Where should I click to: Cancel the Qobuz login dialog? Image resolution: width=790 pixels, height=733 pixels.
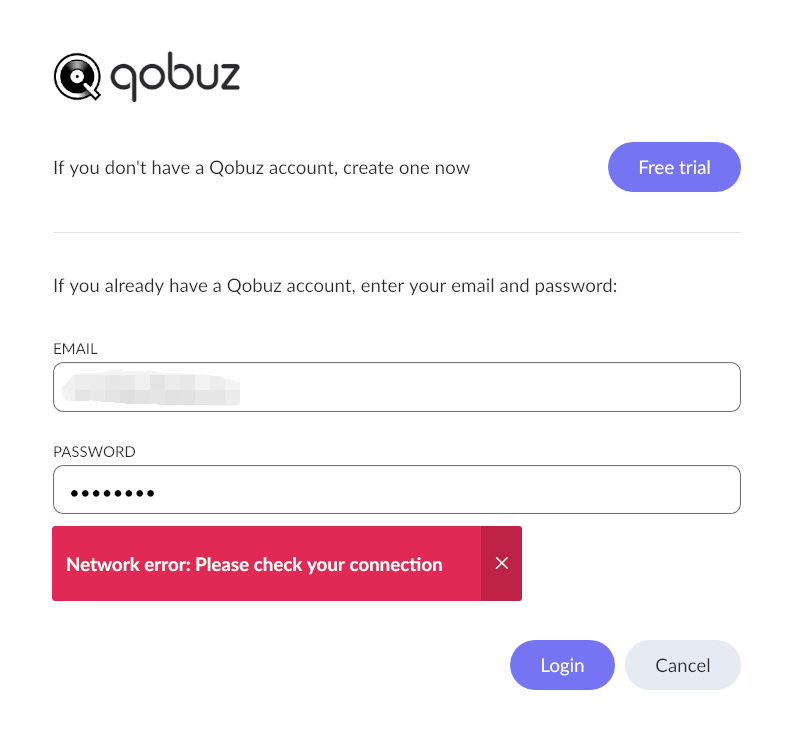pyautogui.click(x=683, y=665)
